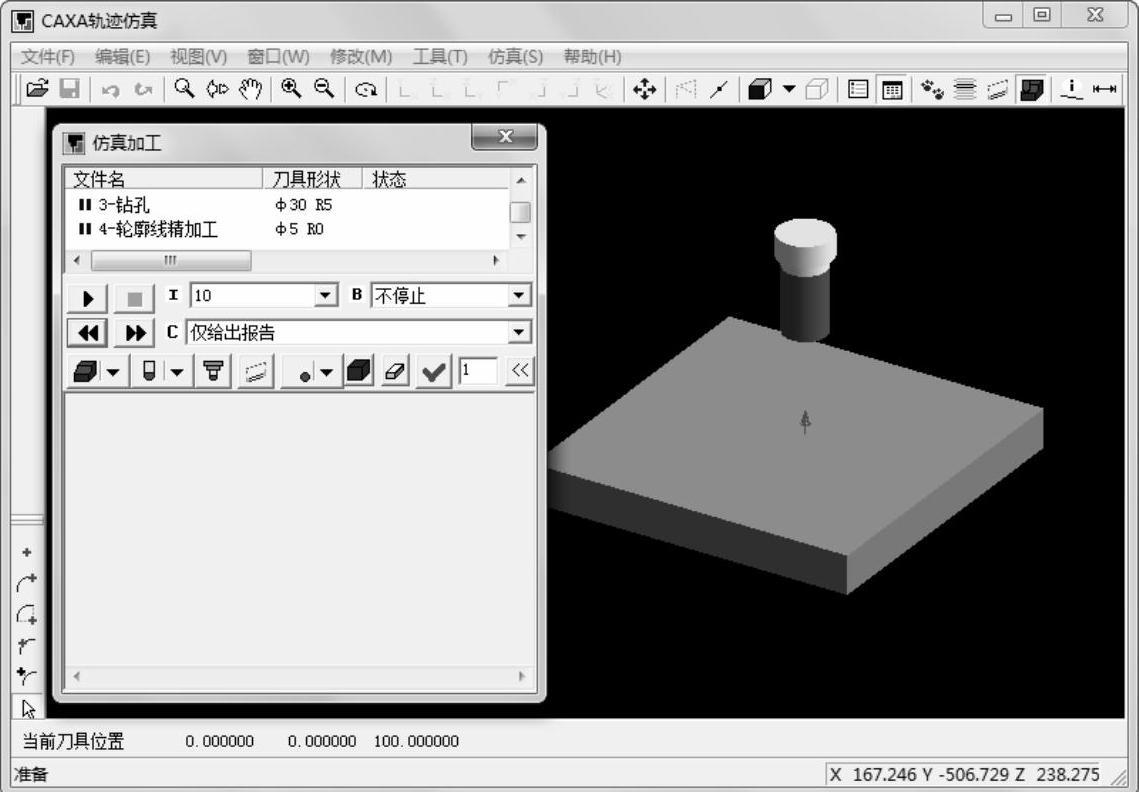Image resolution: width=1139 pixels, height=792 pixels.
Task: Click the file list vertical scroll down arrow
Action: click(x=521, y=237)
